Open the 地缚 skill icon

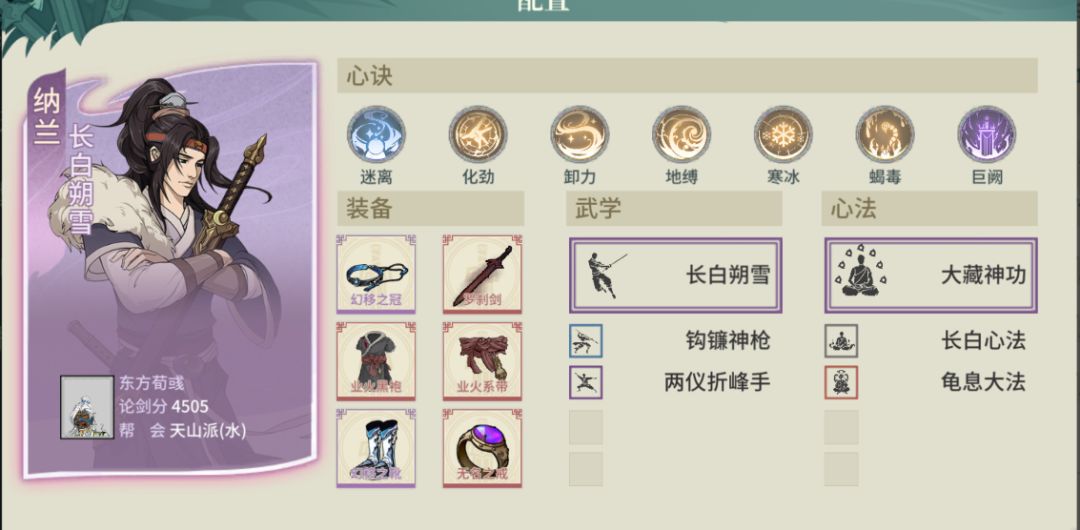(x=682, y=134)
